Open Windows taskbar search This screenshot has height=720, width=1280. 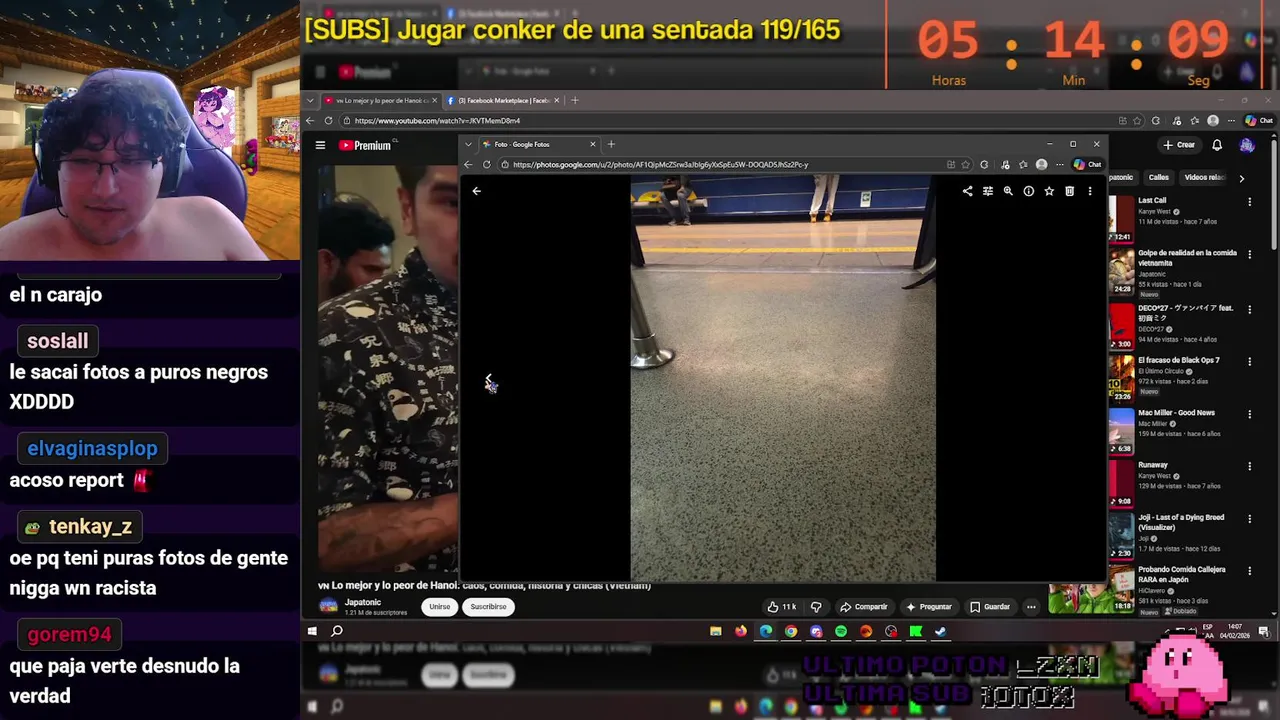(x=337, y=631)
